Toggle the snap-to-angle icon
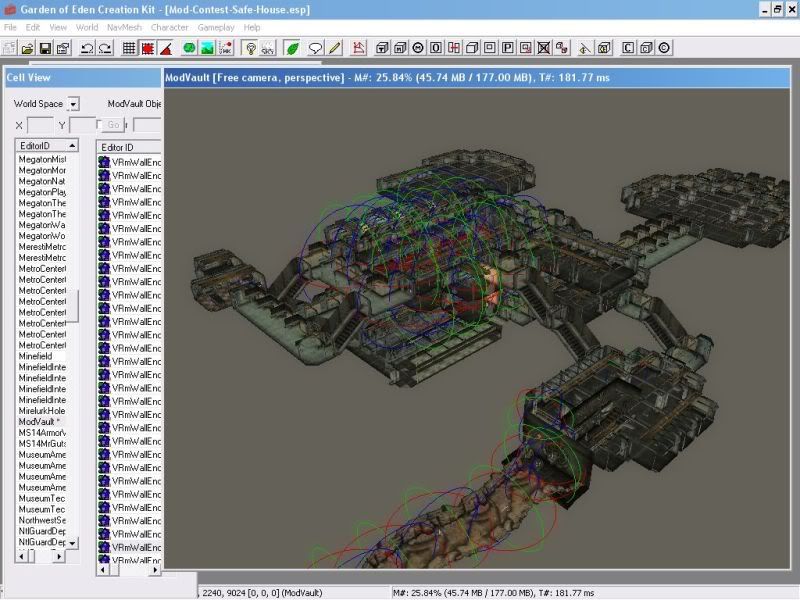 coord(166,48)
